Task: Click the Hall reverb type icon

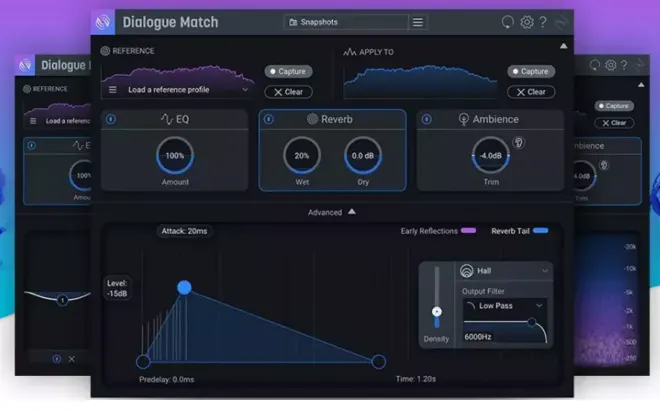Action: click(466, 271)
